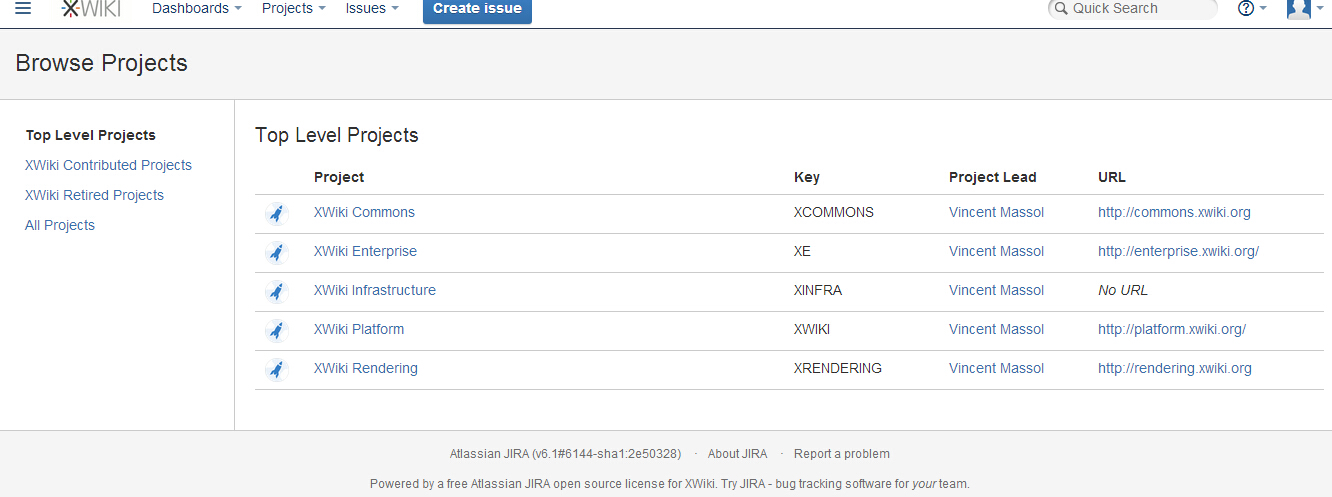The image size is (1332, 497).
Task: Open the commons.xwiki.org URL link
Action: (x=1174, y=212)
